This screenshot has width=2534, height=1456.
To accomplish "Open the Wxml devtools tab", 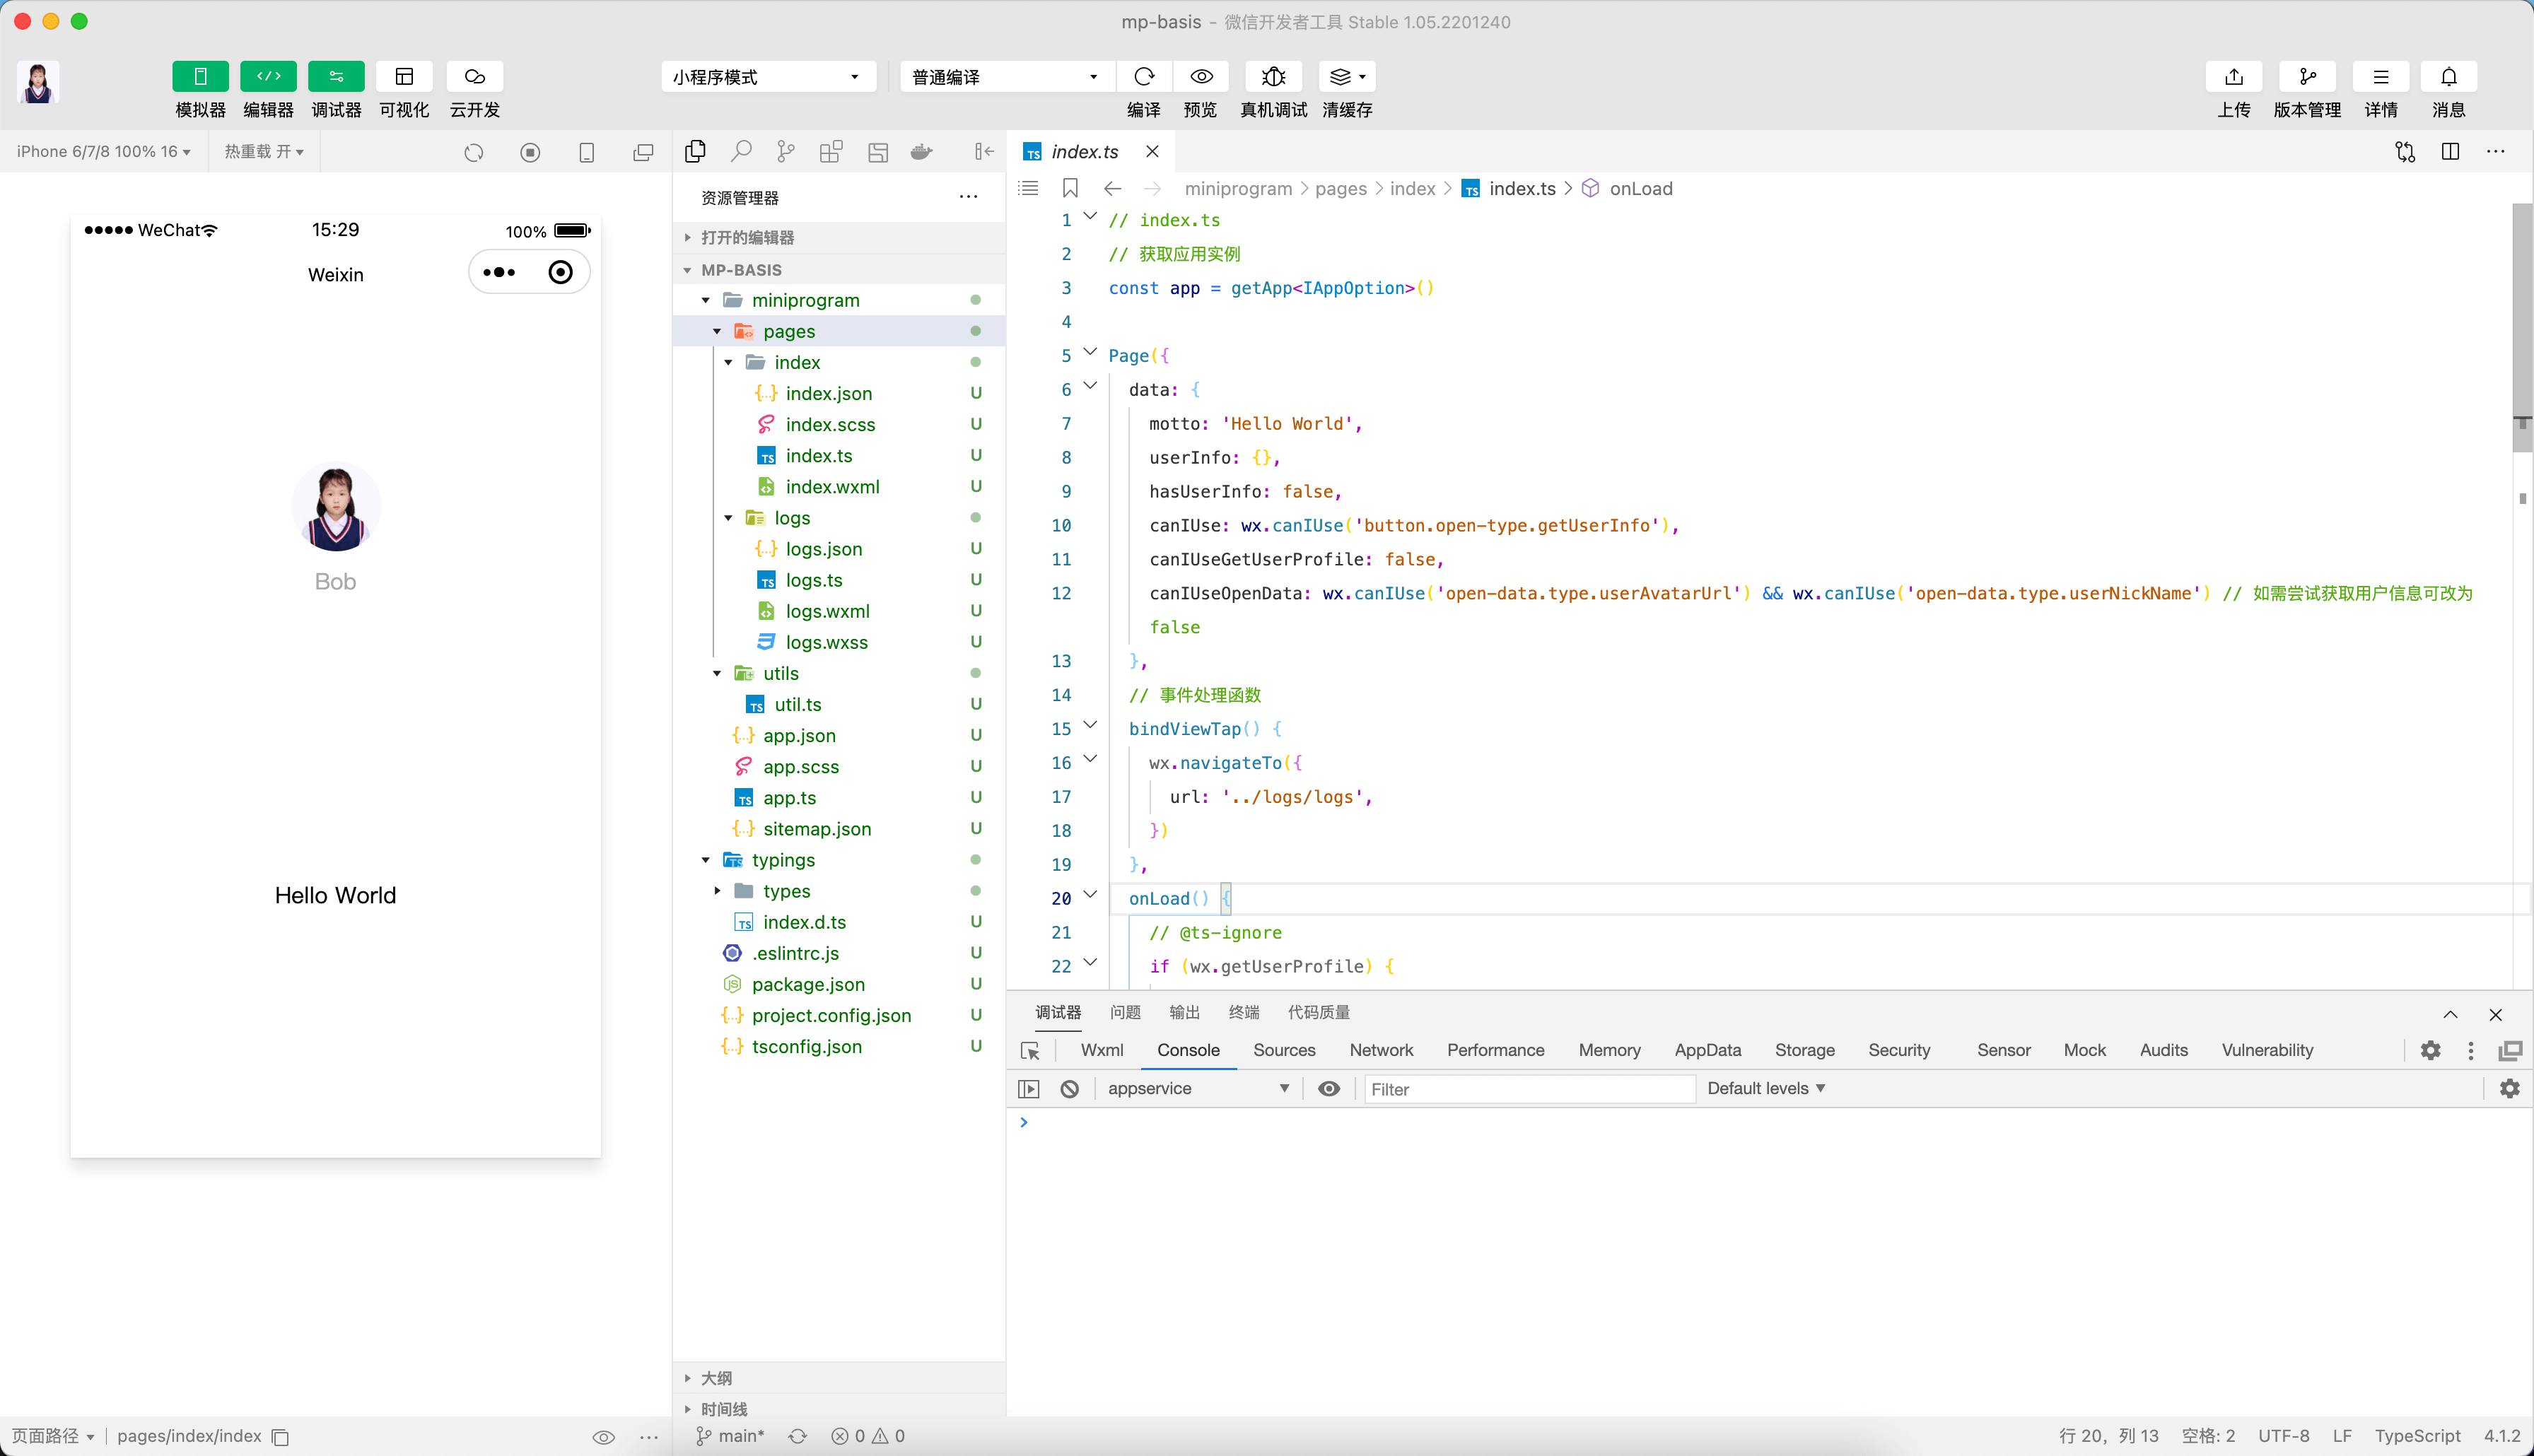I will pyautogui.click(x=1102, y=1050).
